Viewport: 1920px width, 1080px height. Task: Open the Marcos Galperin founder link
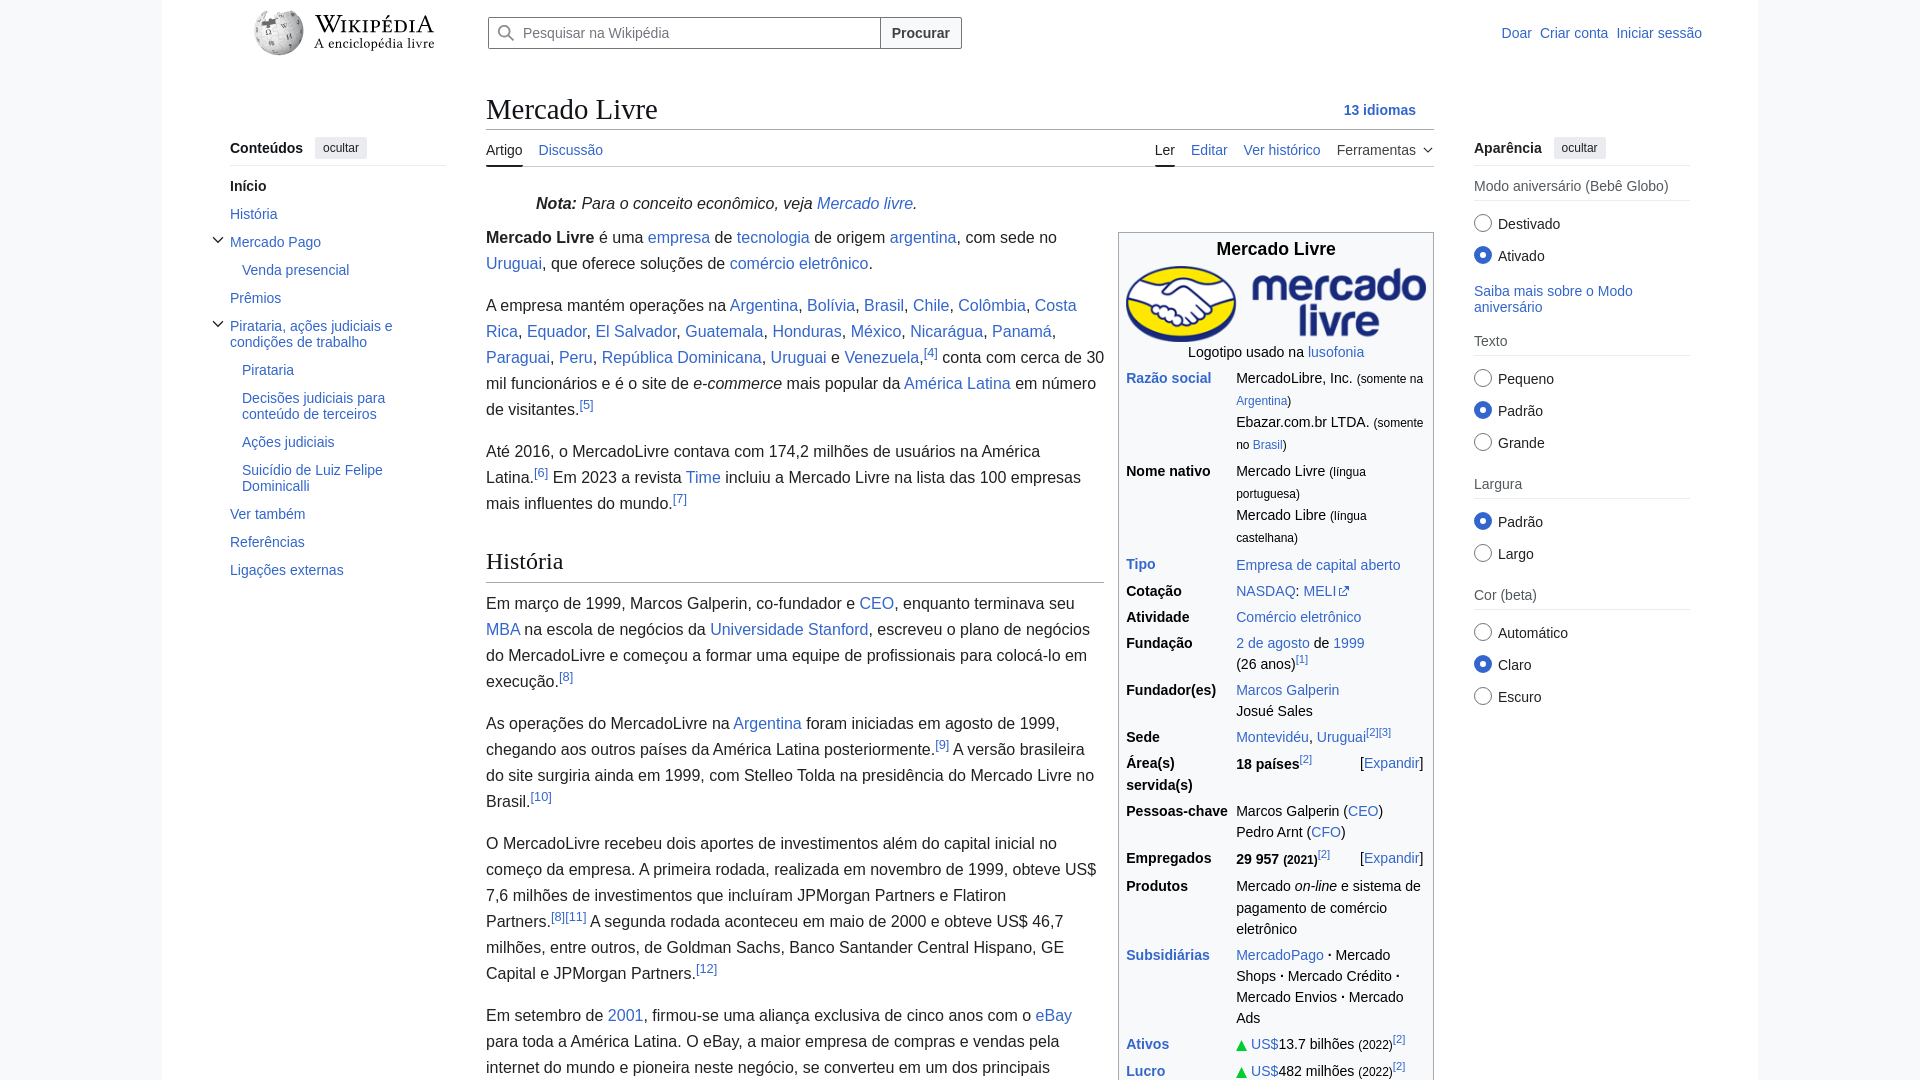pos(1287,690)
